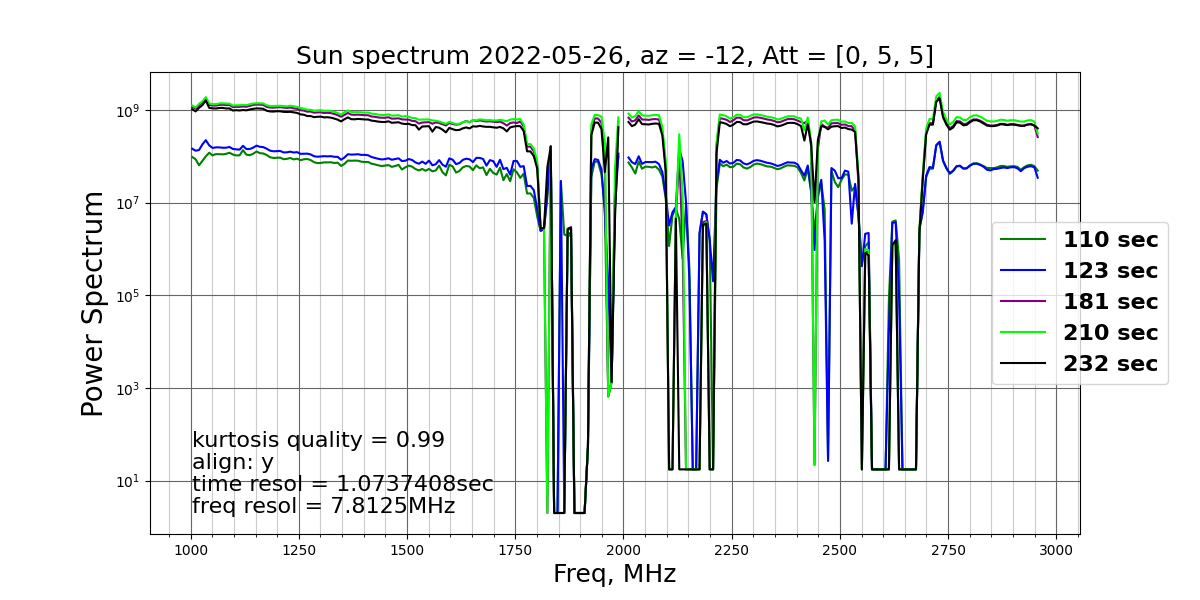Click the 'Freq, MHz' x-axis label
The image size is (1200, 600).
tap(615, 574)
